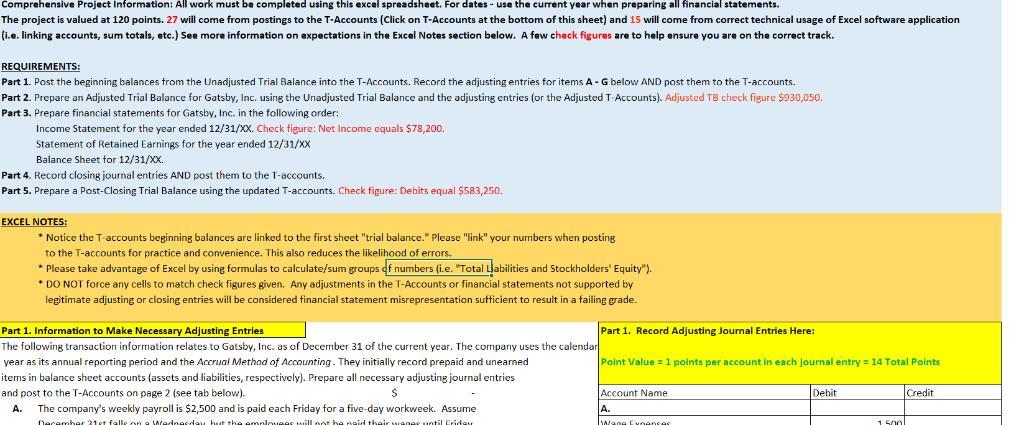Select the Account Name column header
Image resolution: width=1024 pixels, height=425 pixels.
coord(705,393)
